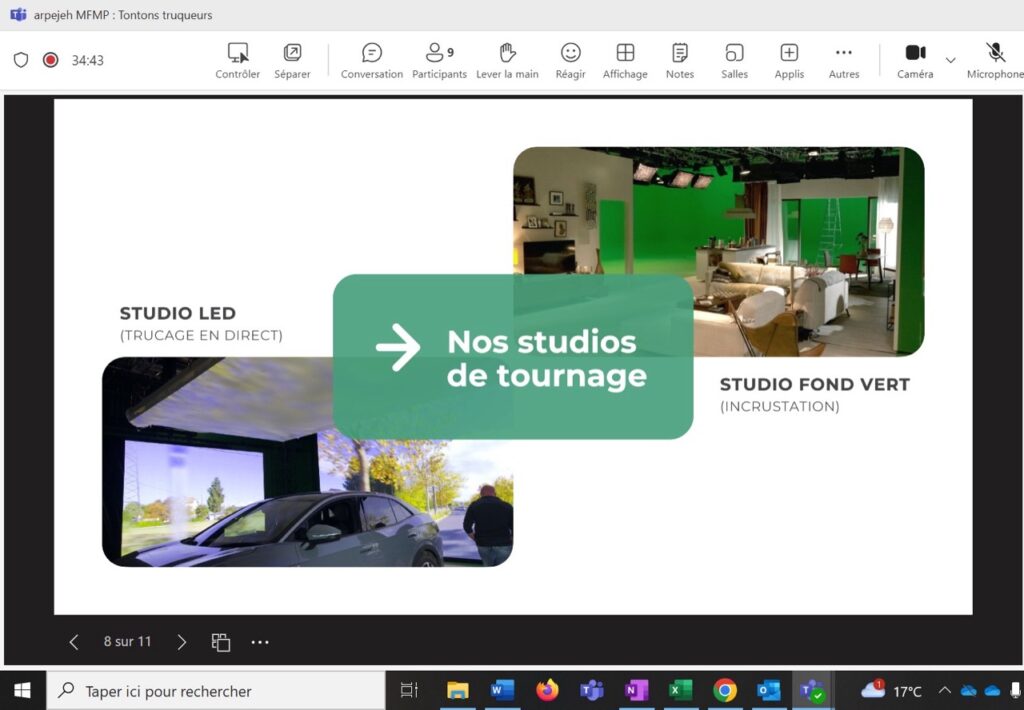Show the Participants list
Screen dimensions: 1024x710
pyautogui.click(x=439, y=60)
